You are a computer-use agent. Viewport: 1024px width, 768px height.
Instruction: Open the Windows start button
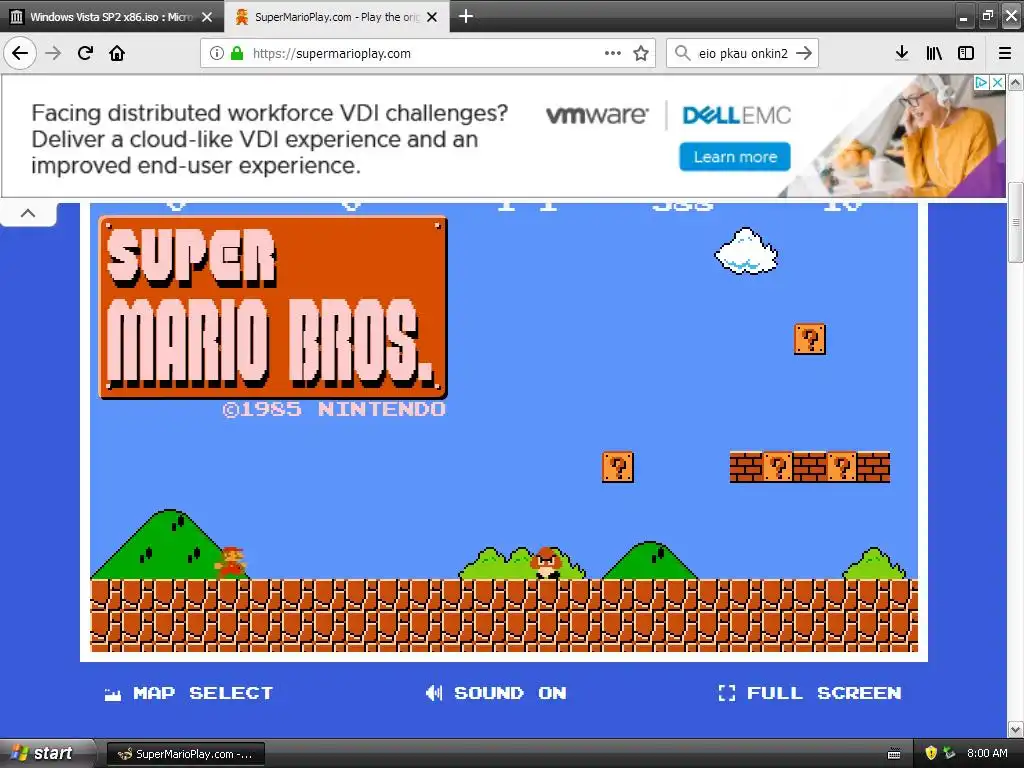[46, 754]
